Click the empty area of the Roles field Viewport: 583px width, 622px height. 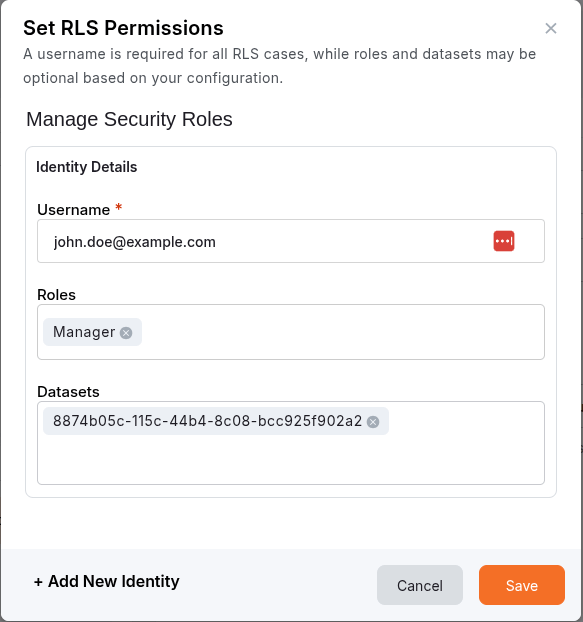pyautogui.click(x=341, y=332)
